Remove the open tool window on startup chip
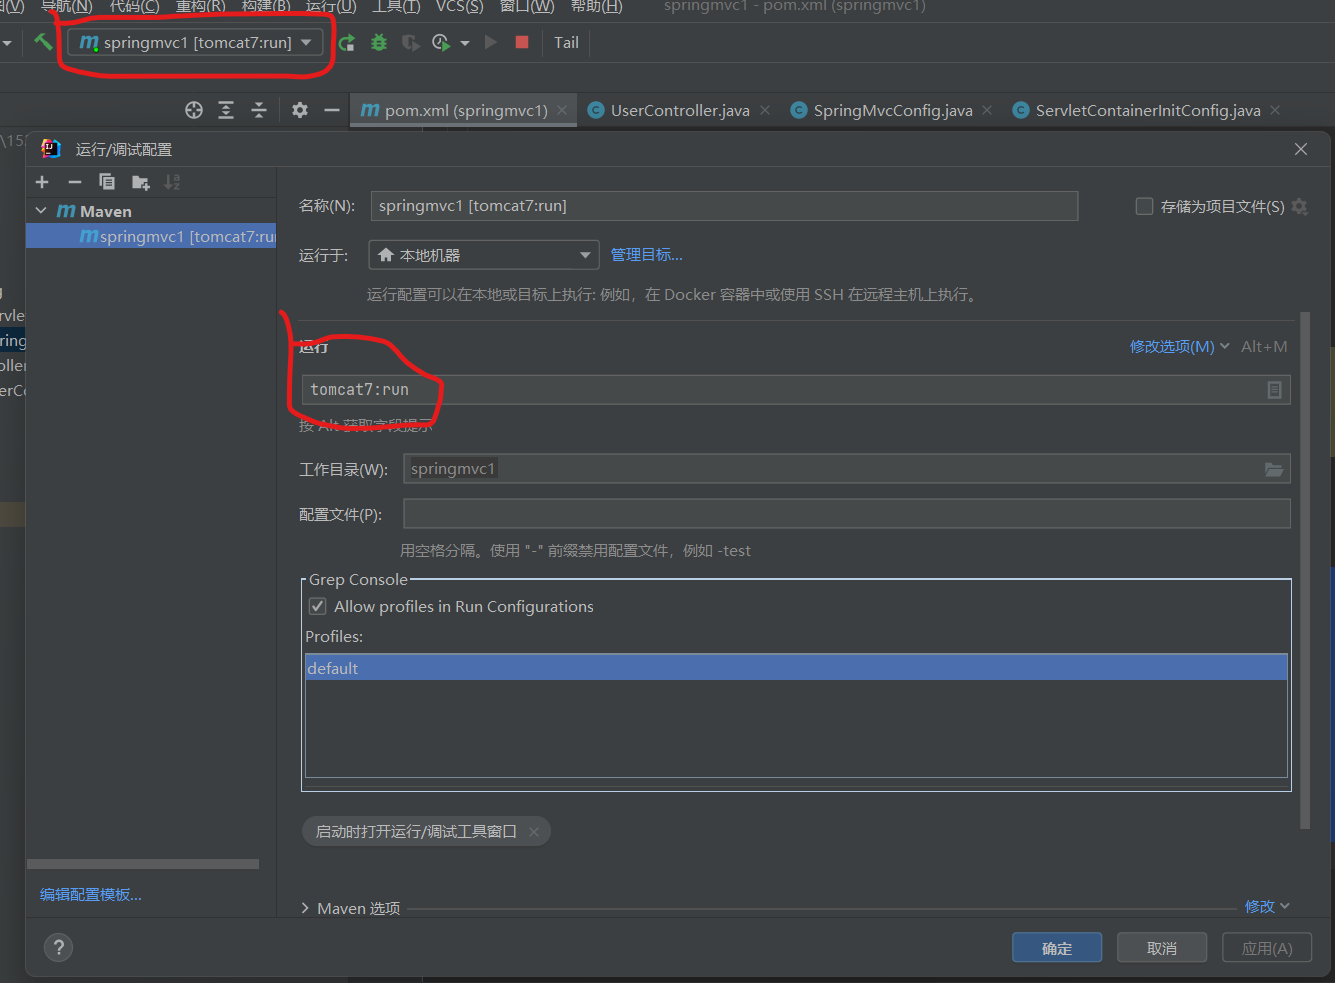Image resolution: width=1335 pixels, height=983 pixels. [x=534, y=831]
